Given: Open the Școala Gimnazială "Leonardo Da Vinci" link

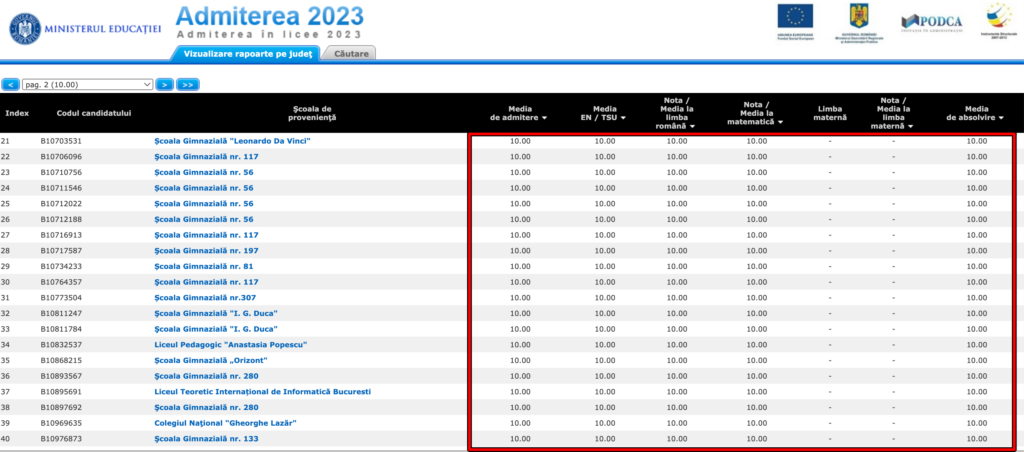Looking at the screenshot, I should point(232,141).
